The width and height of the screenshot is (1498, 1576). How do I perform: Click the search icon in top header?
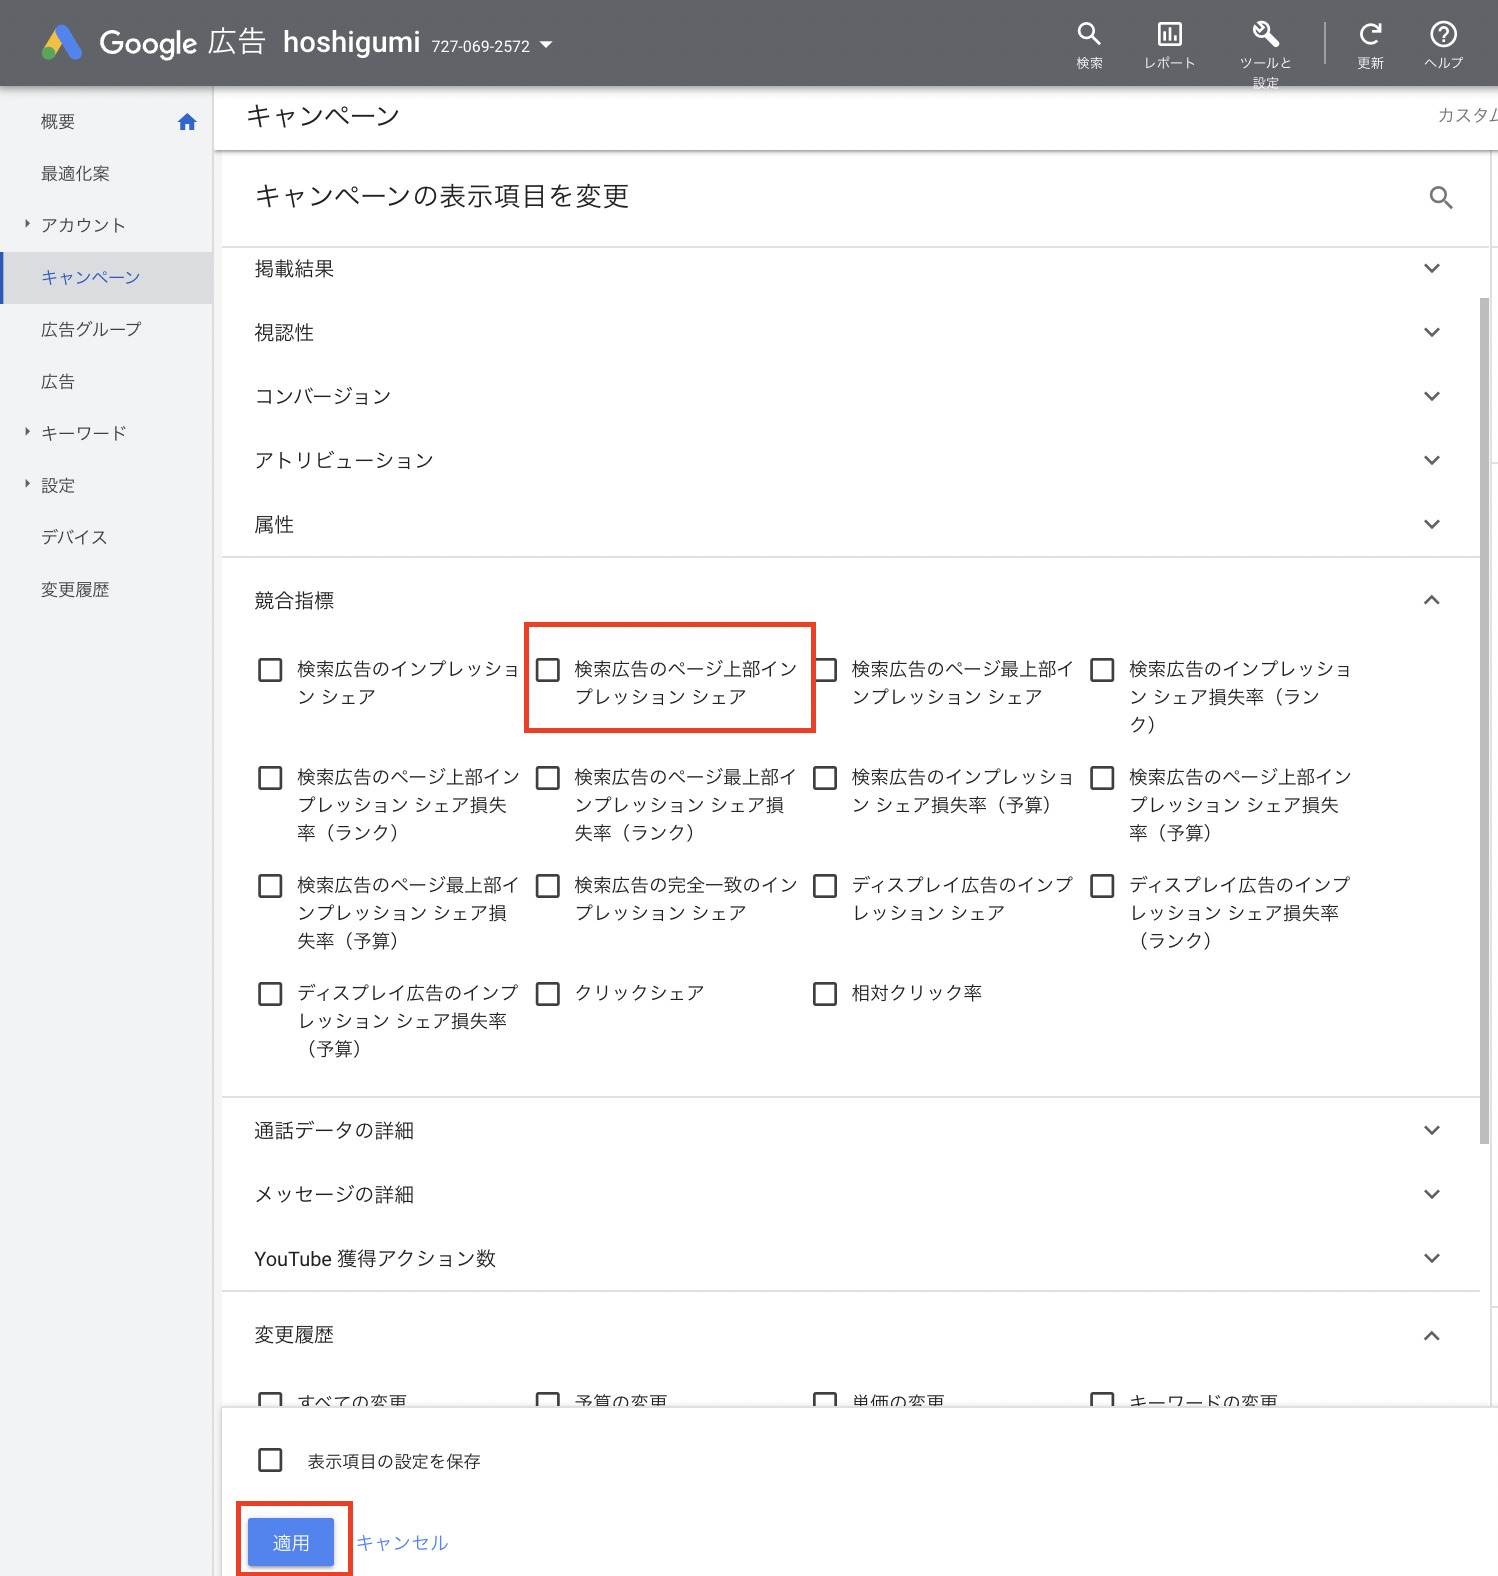pos(1088,35)
